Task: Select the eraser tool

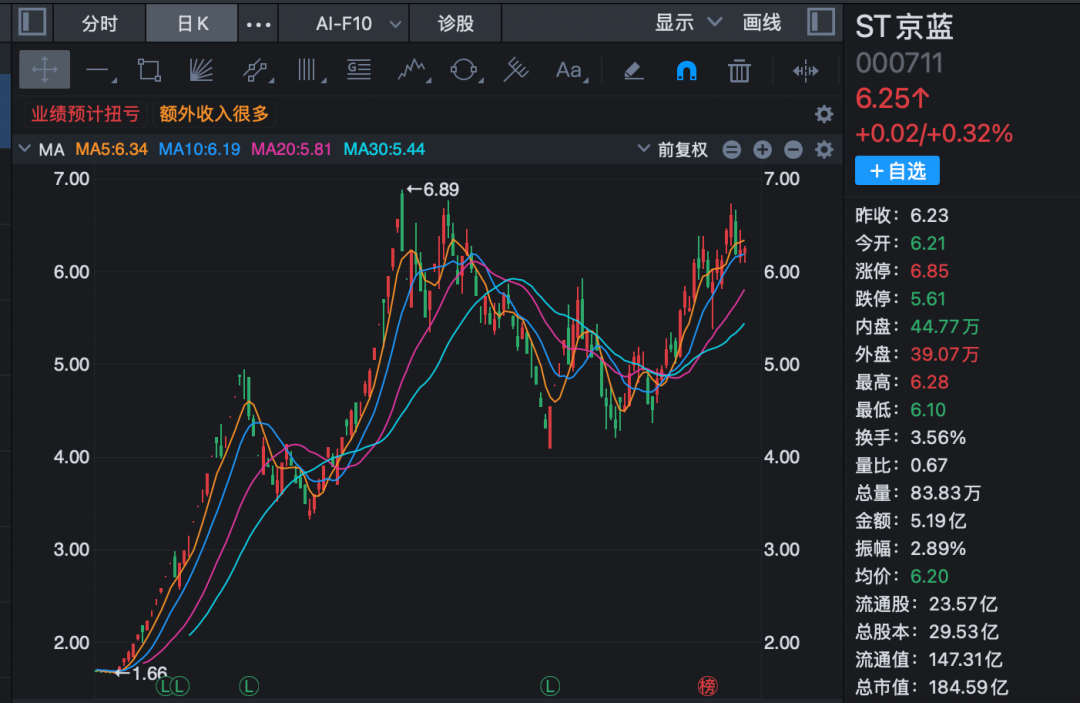Action: coord(633,70)
